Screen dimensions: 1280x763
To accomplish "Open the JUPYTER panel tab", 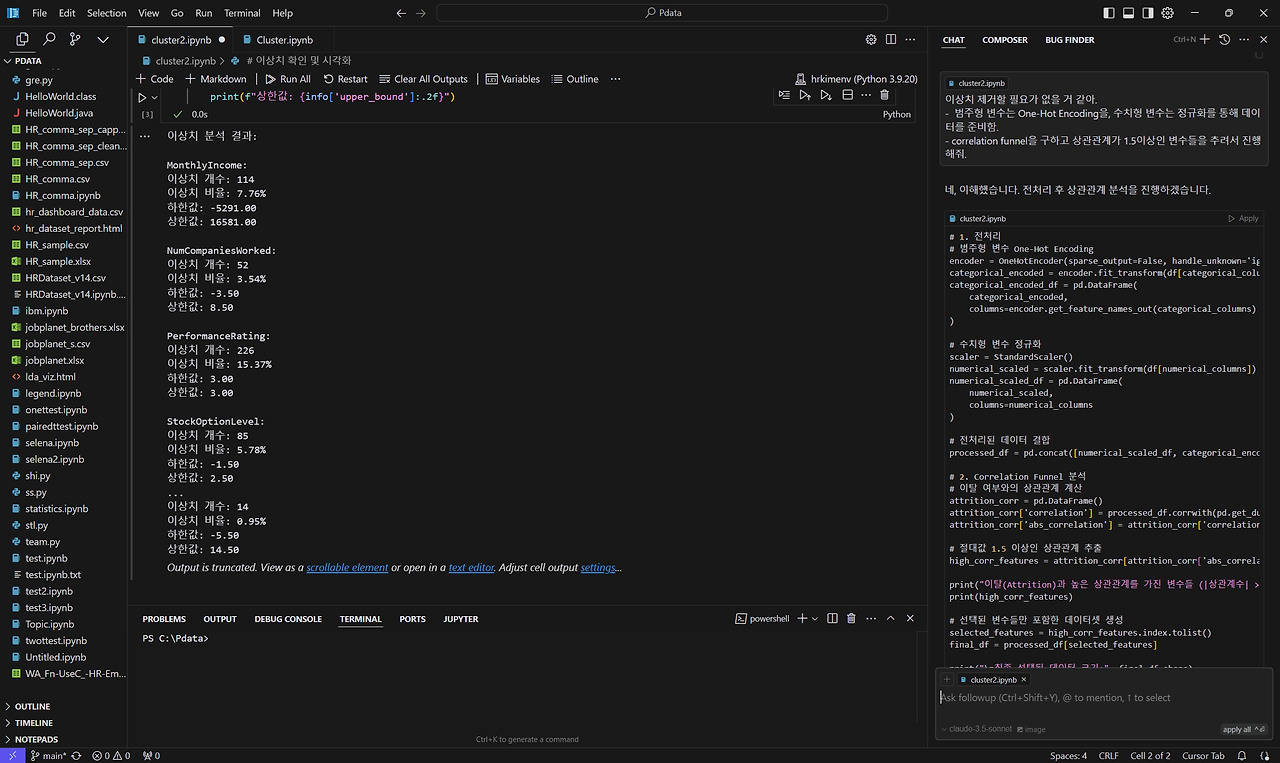I will [460, 619].
